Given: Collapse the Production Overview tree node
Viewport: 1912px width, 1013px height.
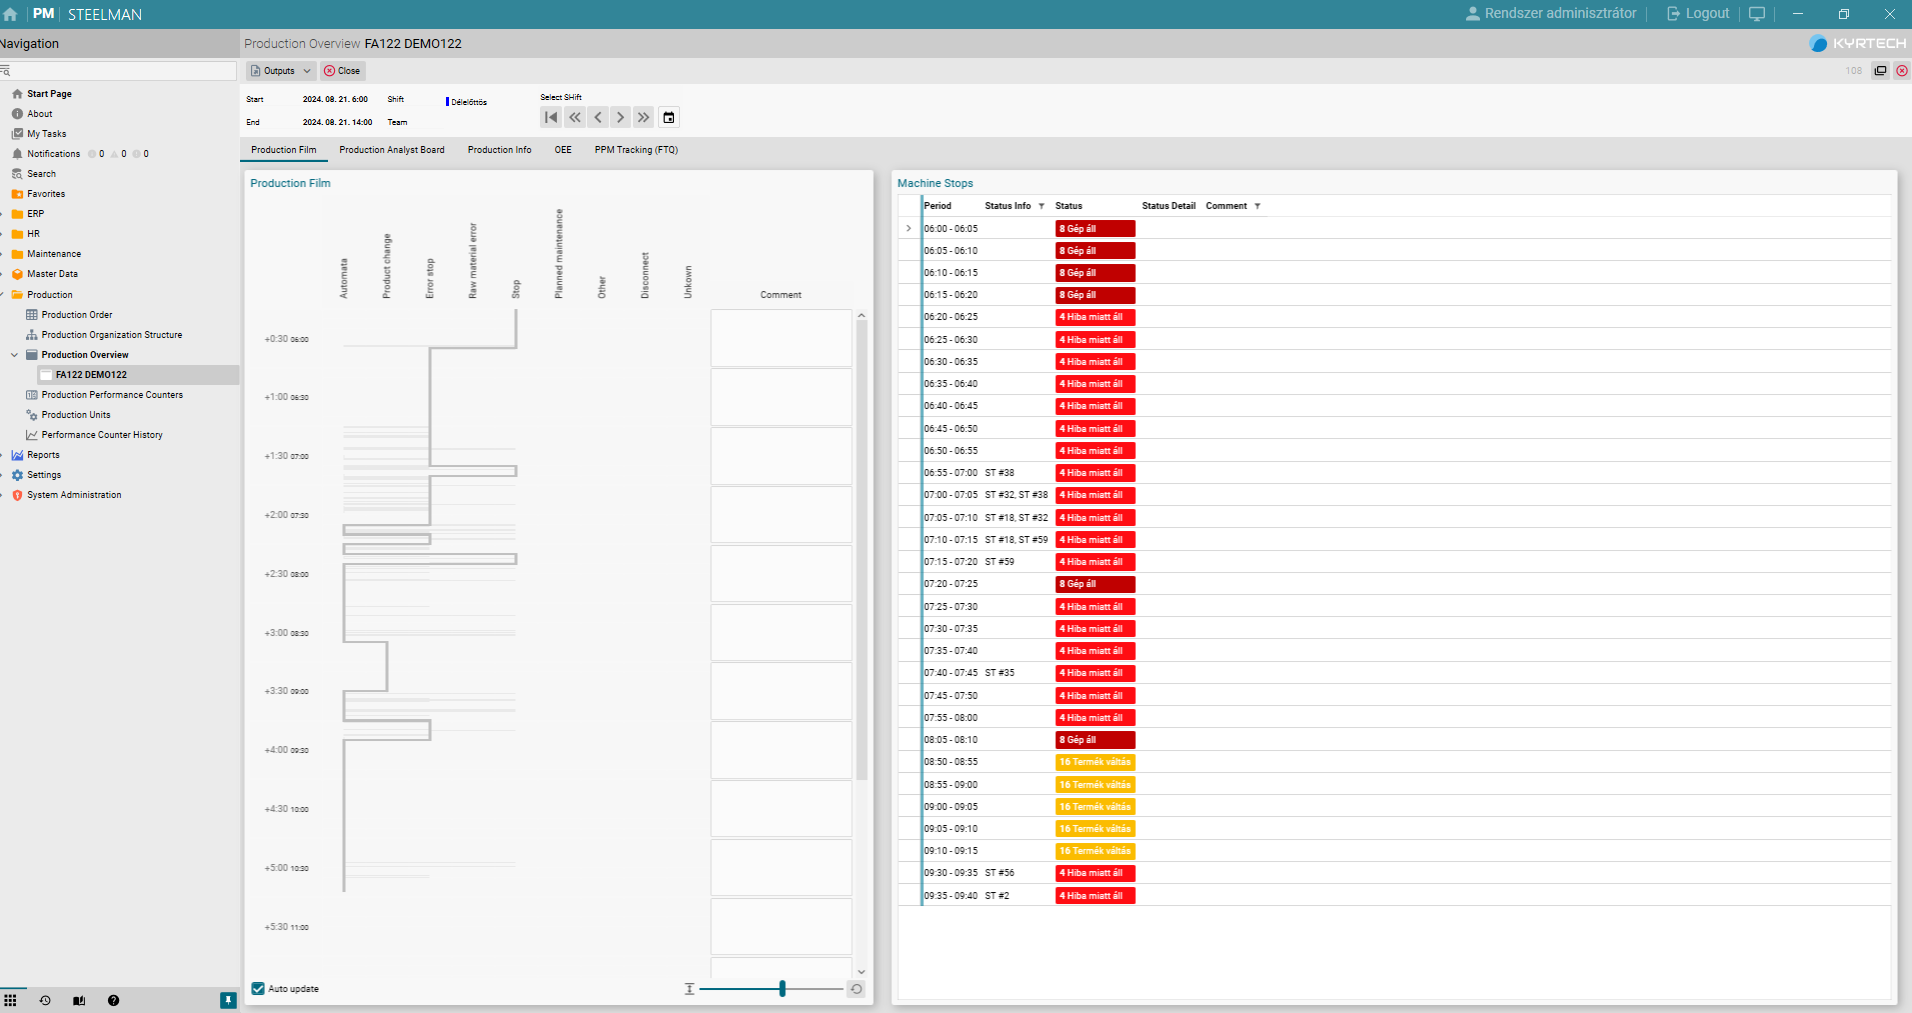Looking at the screenshot, I should pyautogui.click(x=15, y=355).
